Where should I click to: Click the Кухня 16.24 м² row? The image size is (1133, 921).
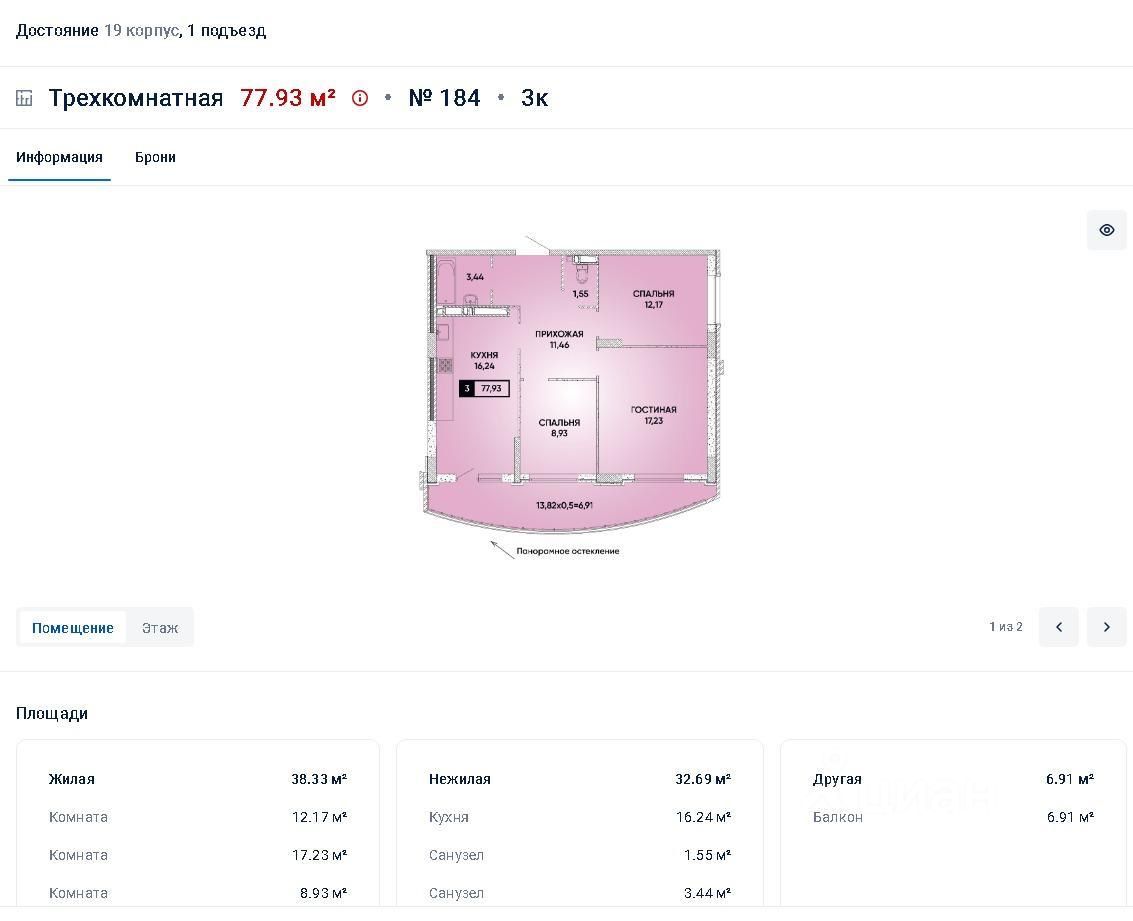(579, 817)
